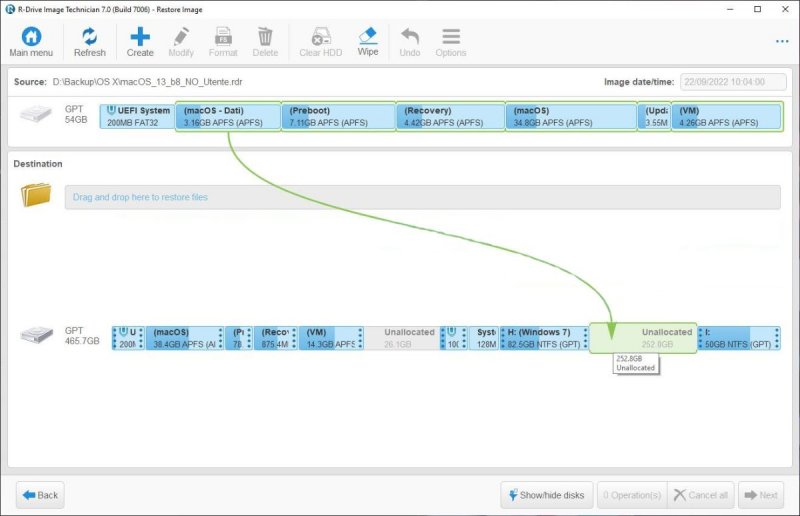Click the Refresh toolbar icon
The width and height of the screenshot is (800, 516).
[x=89, y=37]
